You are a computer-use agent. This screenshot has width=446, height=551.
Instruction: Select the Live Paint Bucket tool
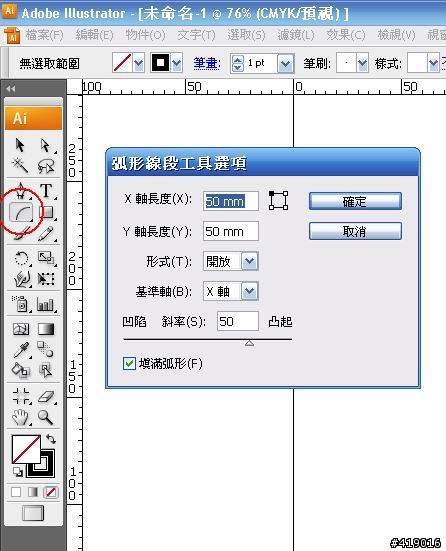pyautogui.click(x=21, y=370)
